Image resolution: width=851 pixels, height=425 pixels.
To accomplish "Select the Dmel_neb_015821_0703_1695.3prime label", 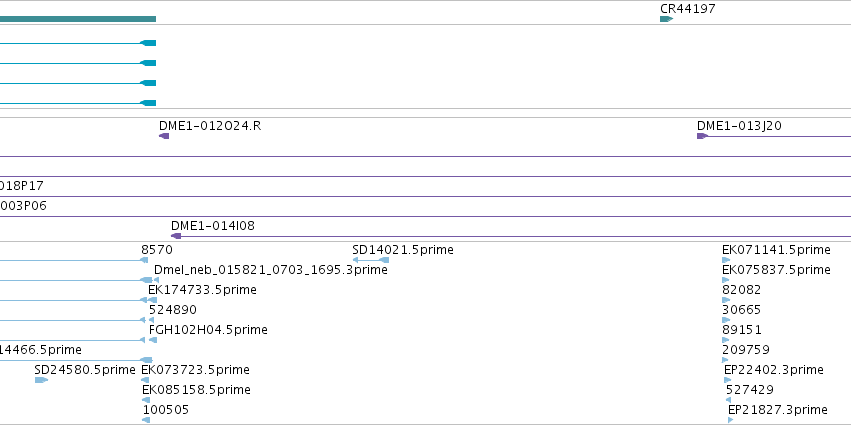I will 271,269.
